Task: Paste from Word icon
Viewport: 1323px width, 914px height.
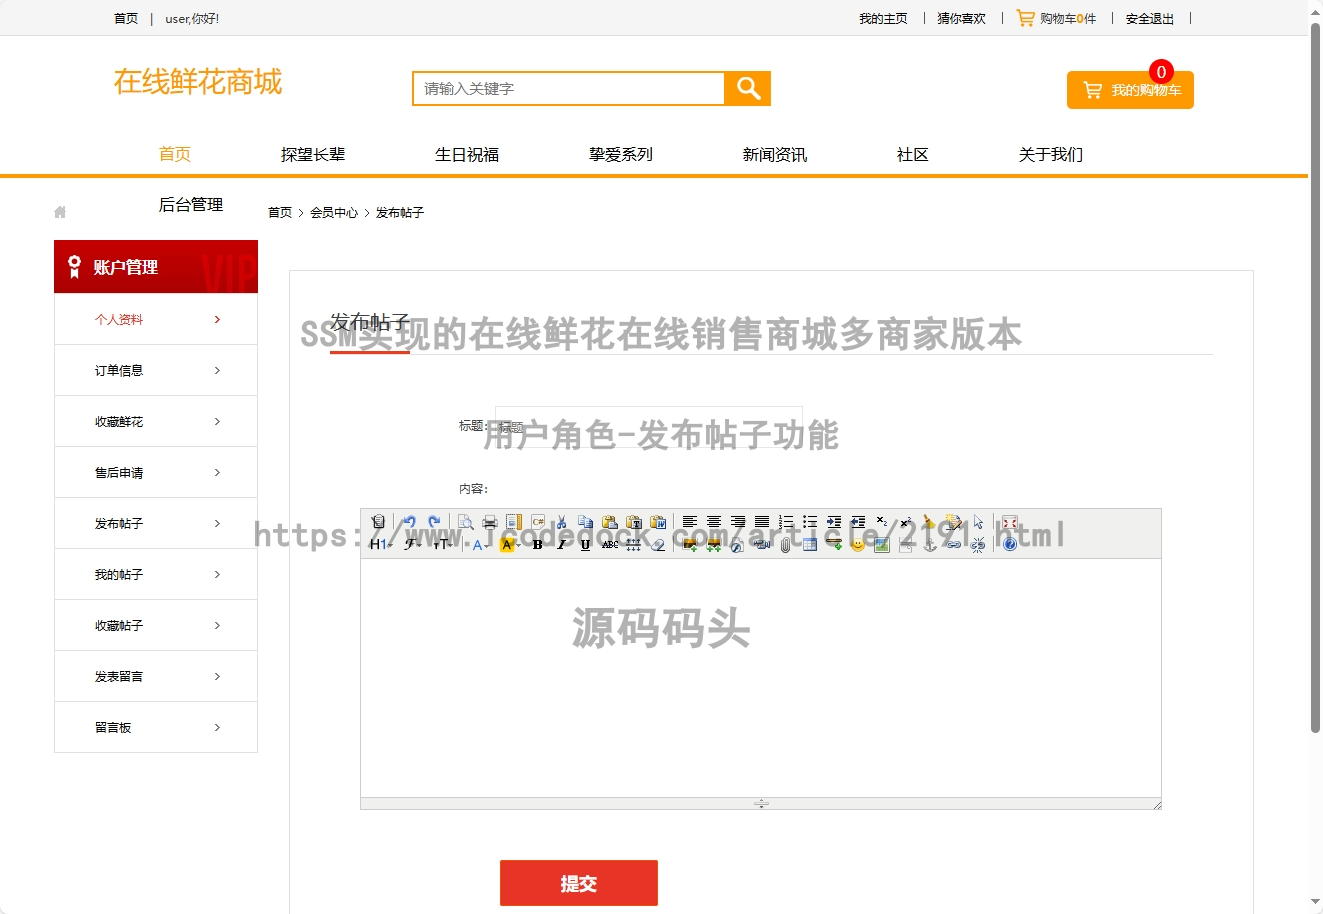Action: pos(658,522)
